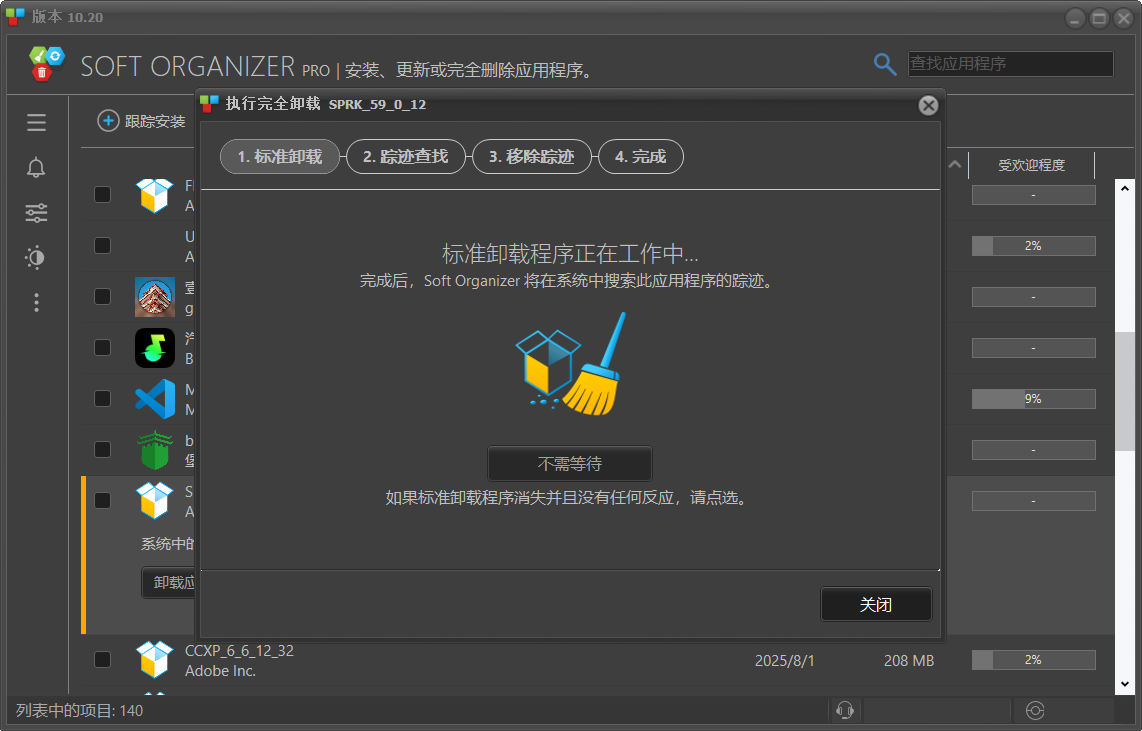Click the 208 MB size value
Image resolution: width=1142 pixels, height=731 pixels.
click(908, 660)
